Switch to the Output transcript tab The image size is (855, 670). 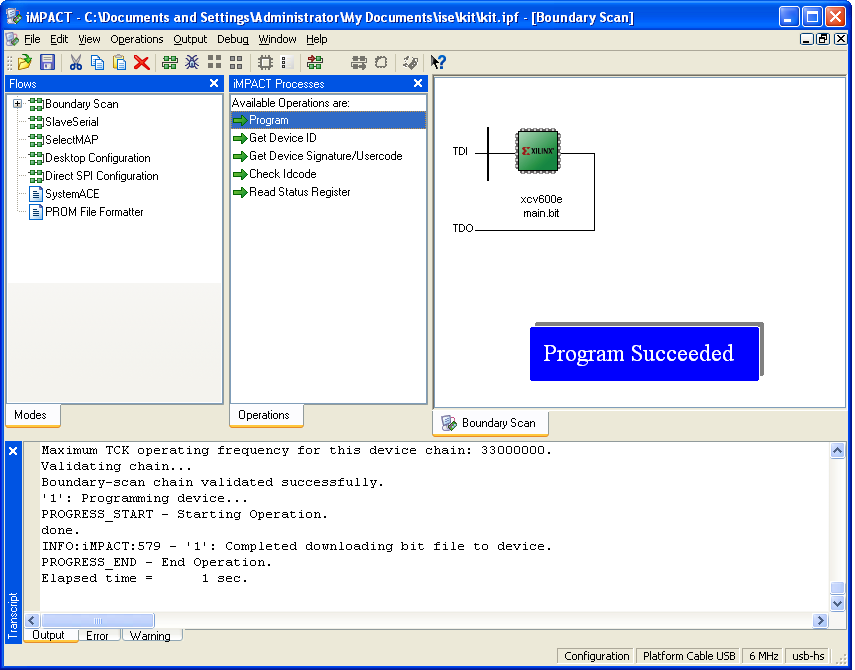click(x=49, y=636)
